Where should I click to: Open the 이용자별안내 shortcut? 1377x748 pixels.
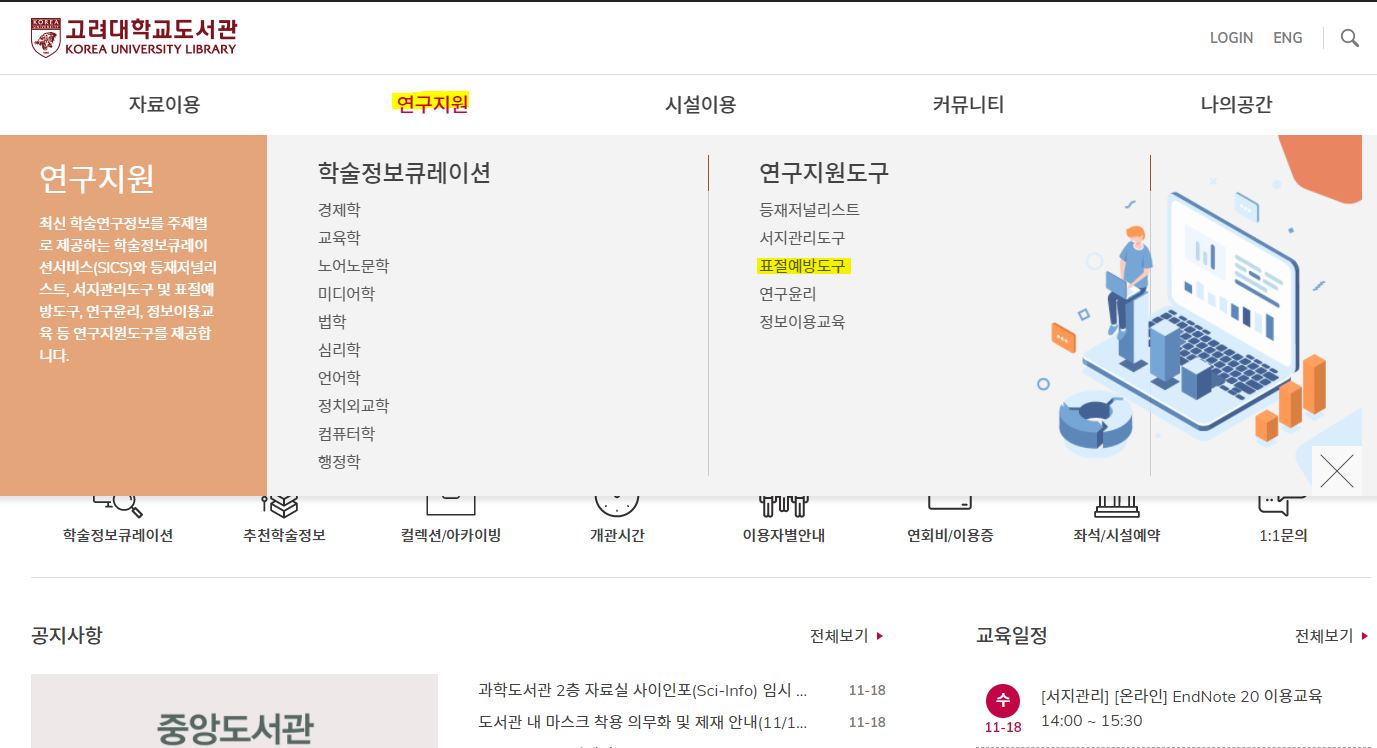click(783, 520)
